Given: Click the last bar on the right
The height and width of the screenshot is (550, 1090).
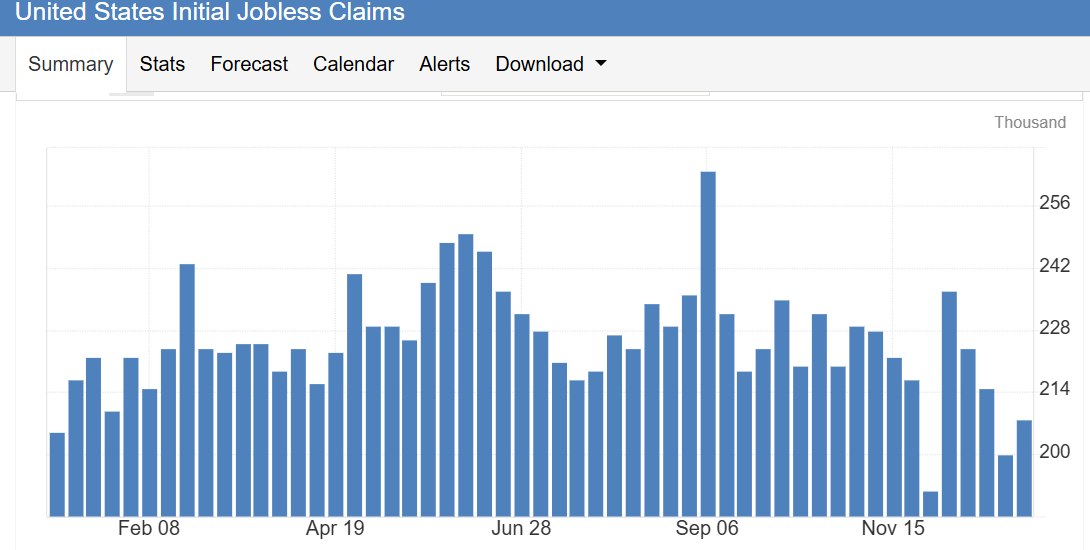Looking at the screenshot, I should 1024,469.
